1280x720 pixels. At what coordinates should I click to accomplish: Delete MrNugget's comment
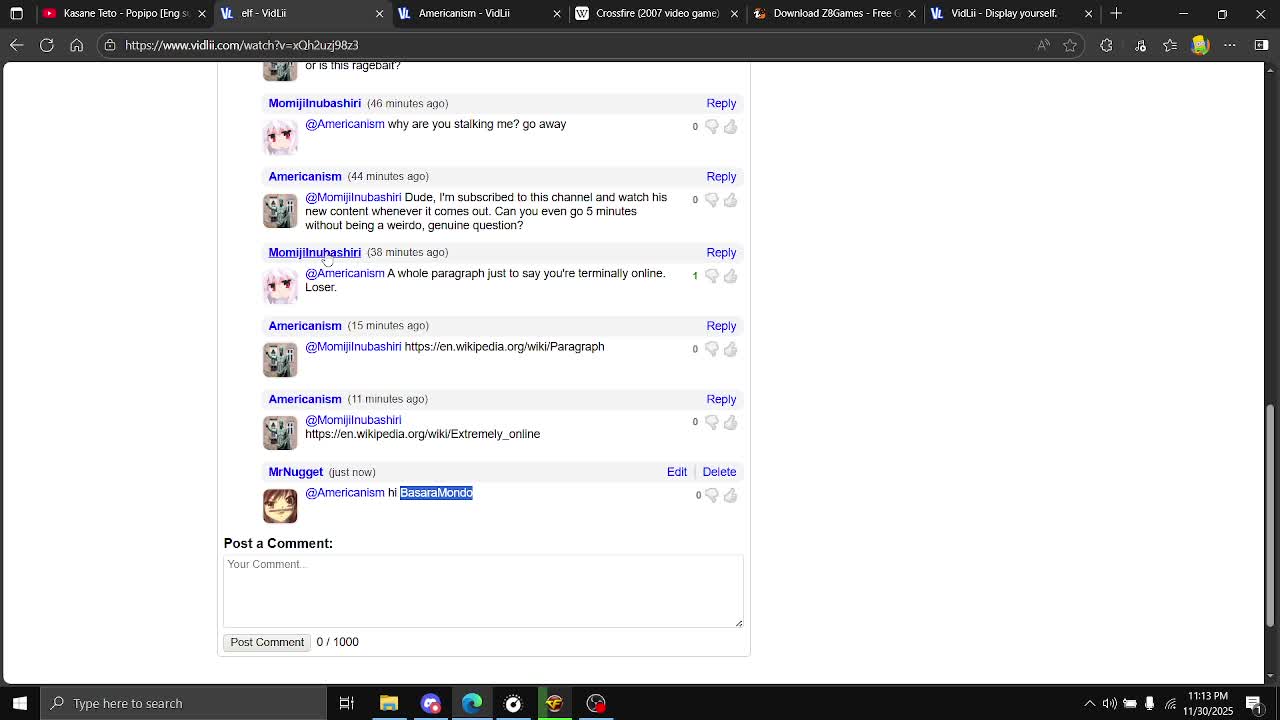point(719,471)
